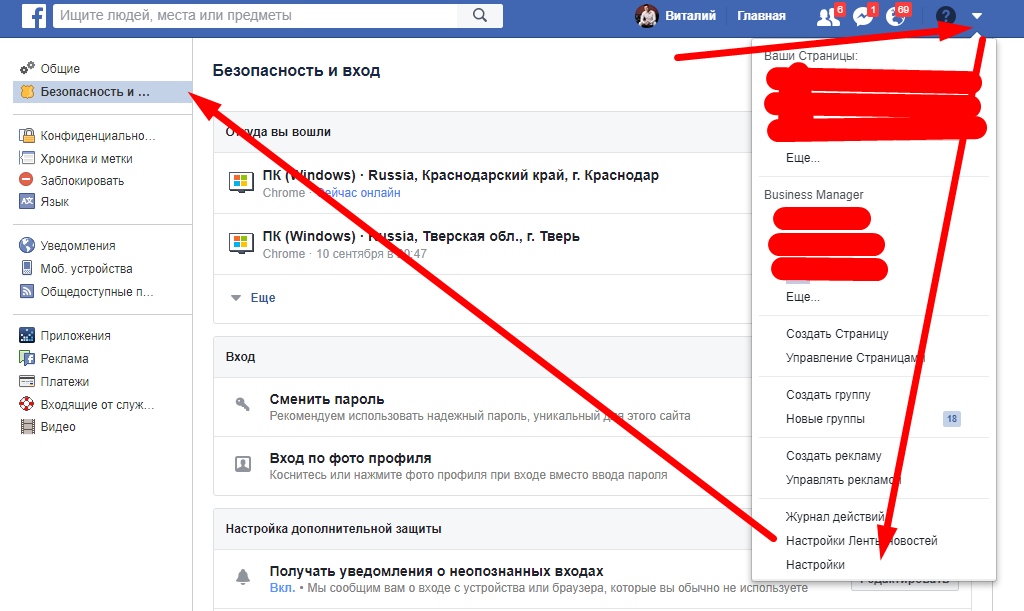1024x611 pixels.
Task: Go to Главная home link
Action: click(x=761, y=16)
